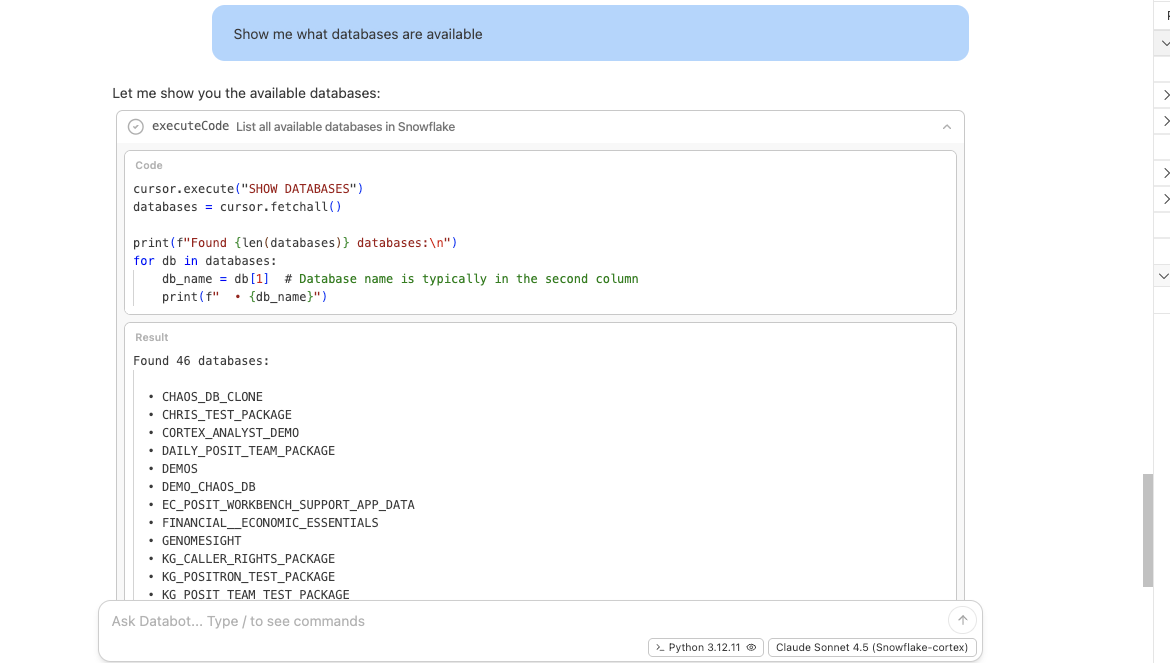This screenshot has width=1170, height=663.
Task: Send message with the up-arrow button
Action: 962,620
